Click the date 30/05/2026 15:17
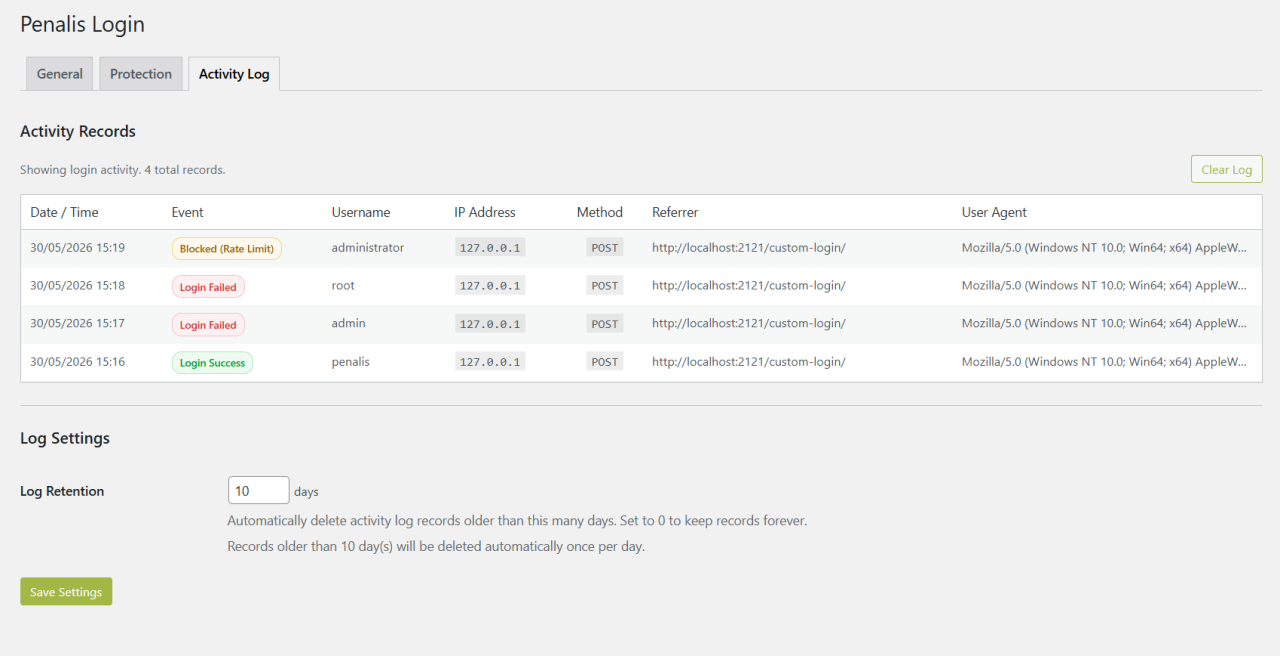Viewport: 1280px width, 656px height. tap(78, 323)
